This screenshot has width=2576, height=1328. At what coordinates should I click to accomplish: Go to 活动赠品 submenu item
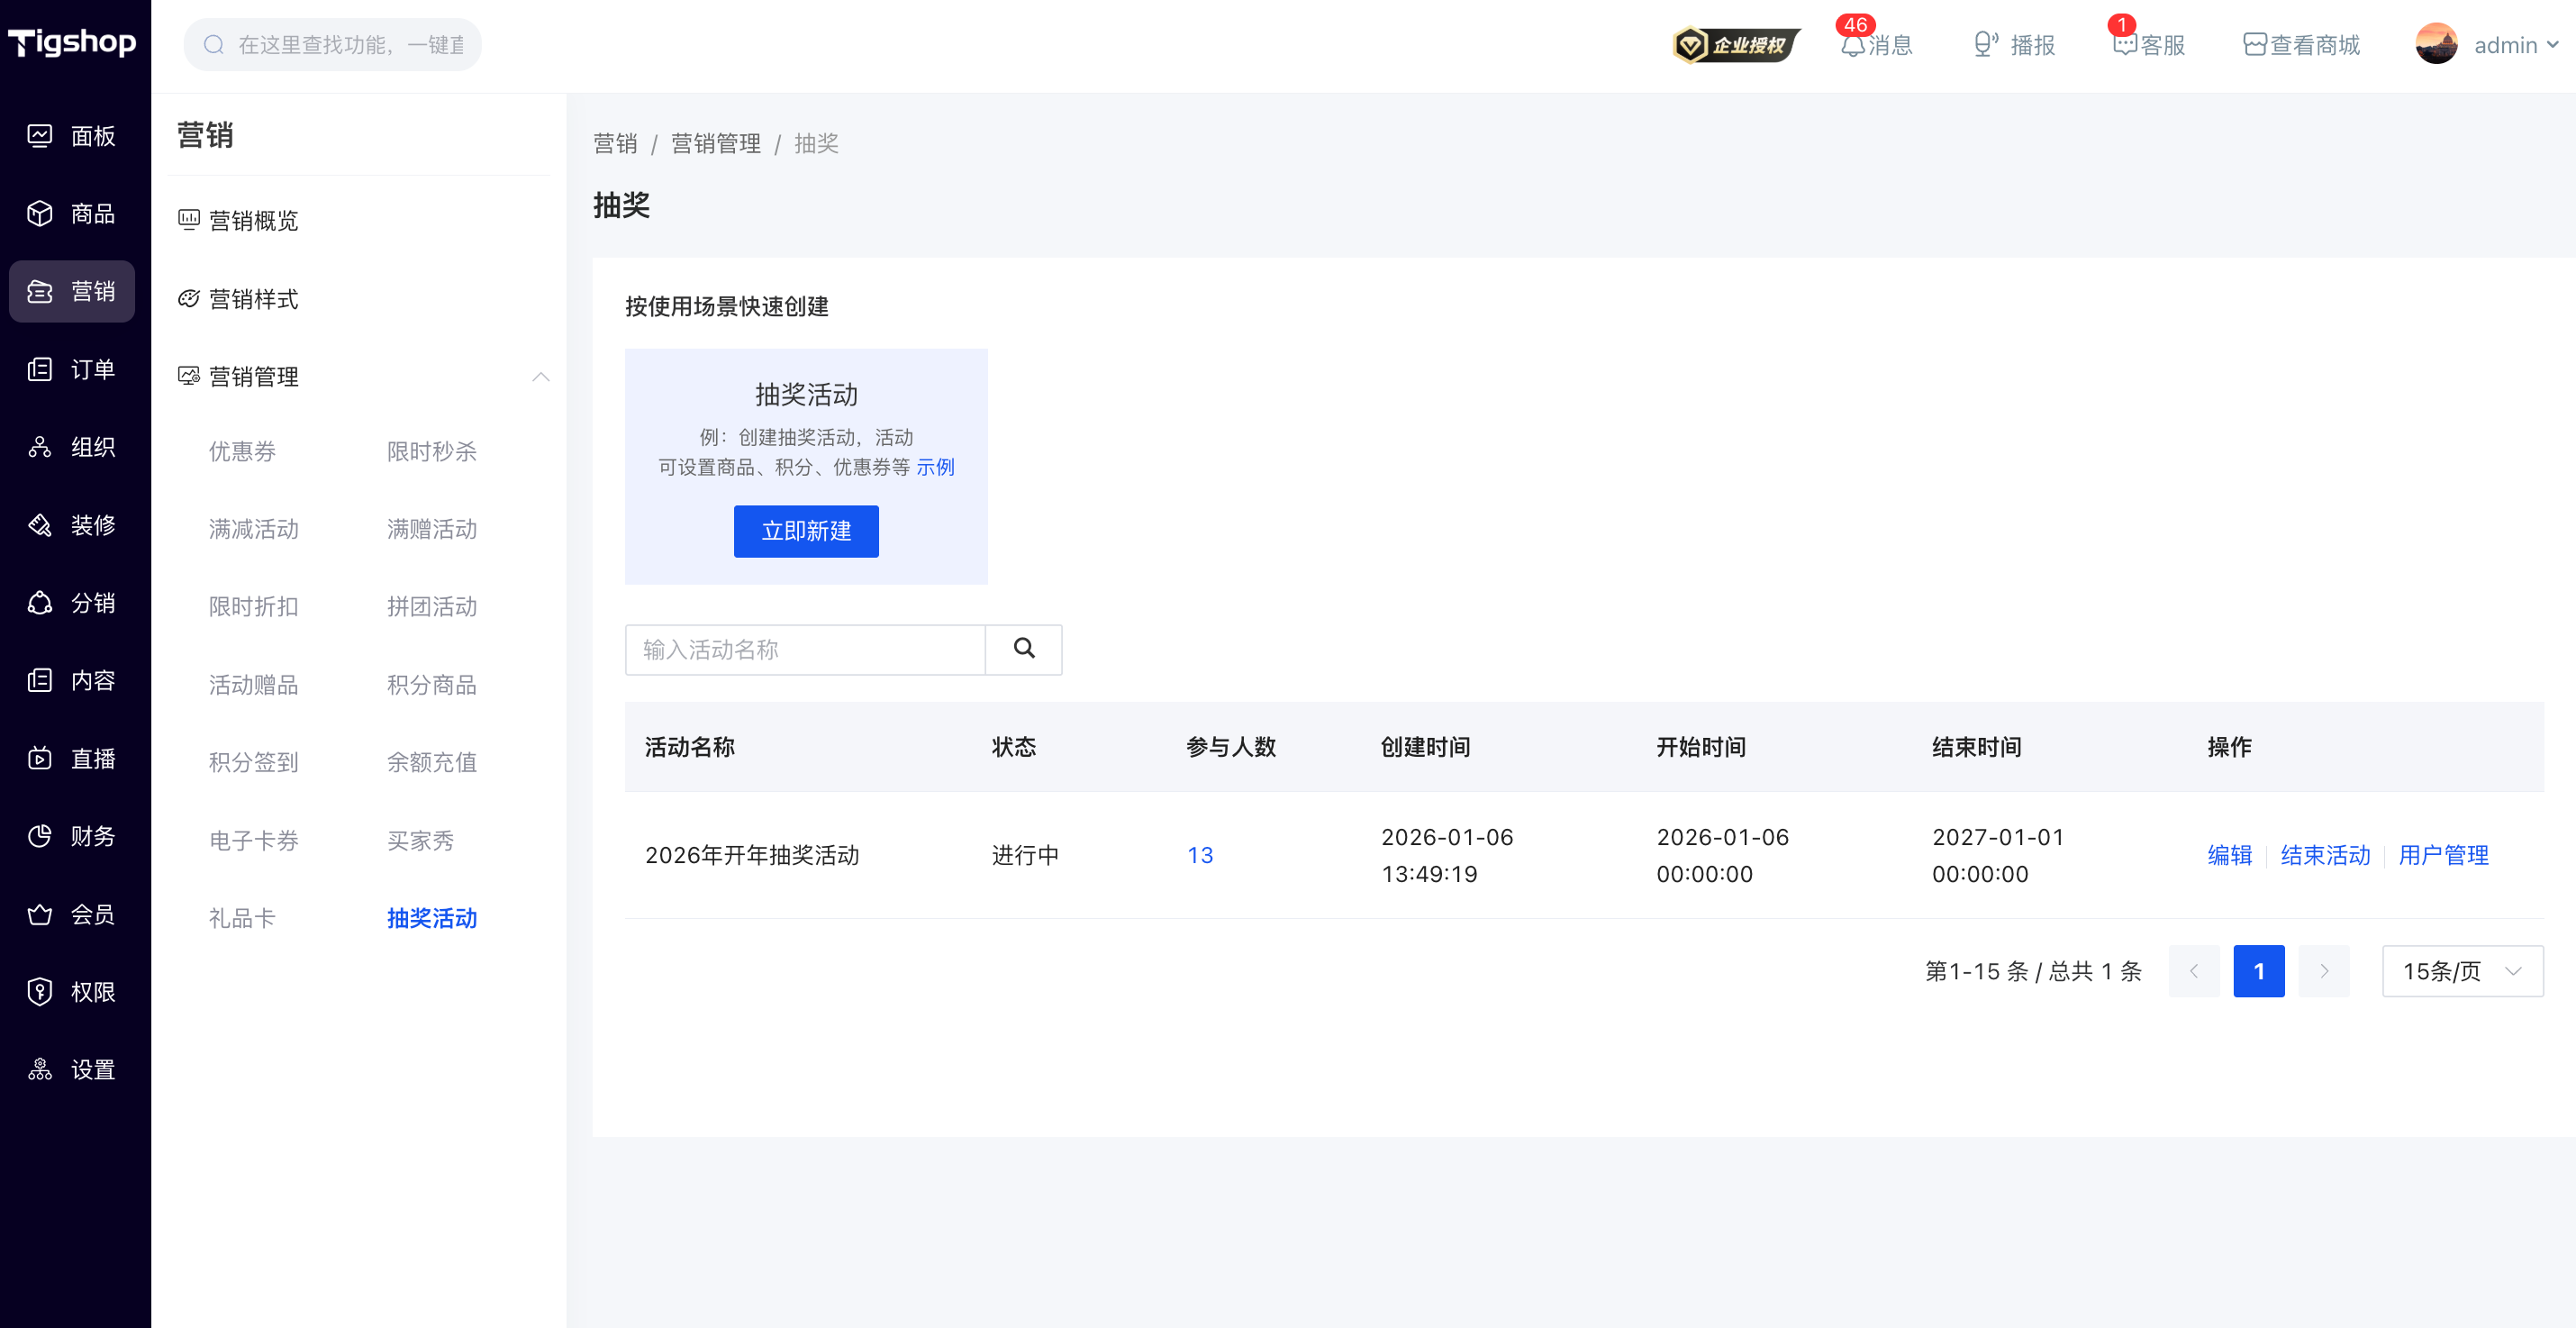coord(254,685)
